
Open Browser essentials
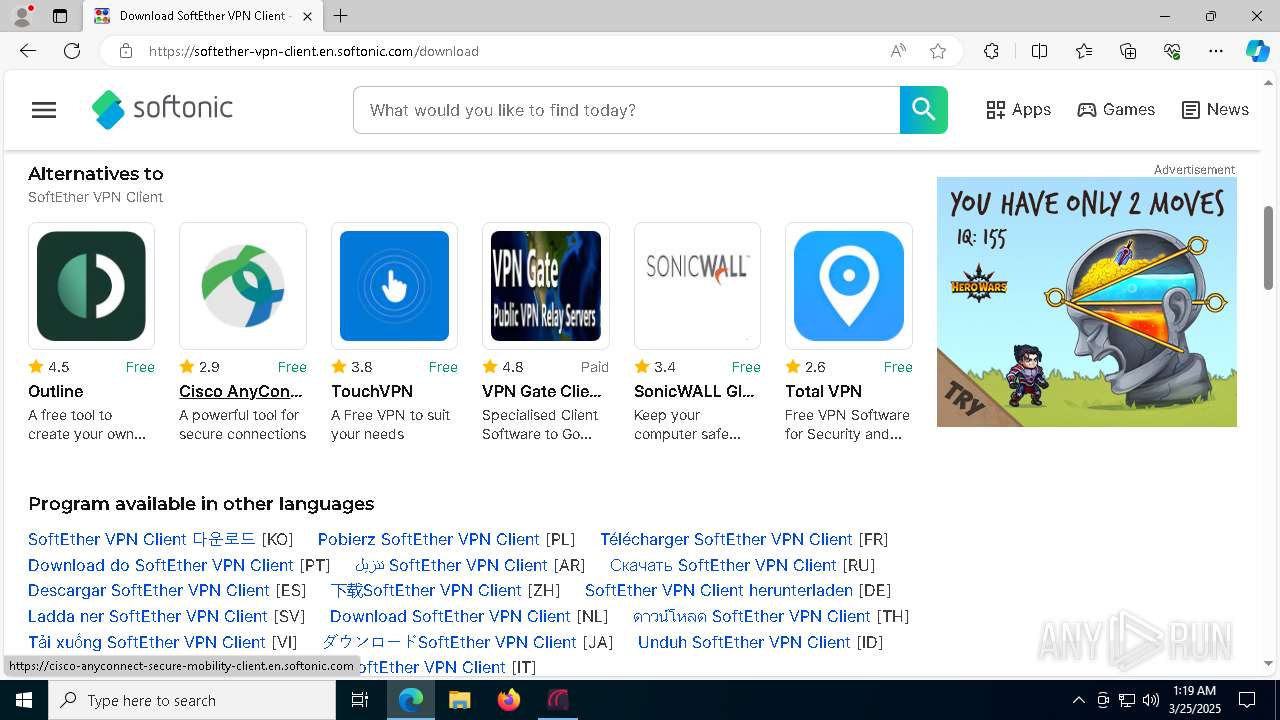click(1172, 51)
